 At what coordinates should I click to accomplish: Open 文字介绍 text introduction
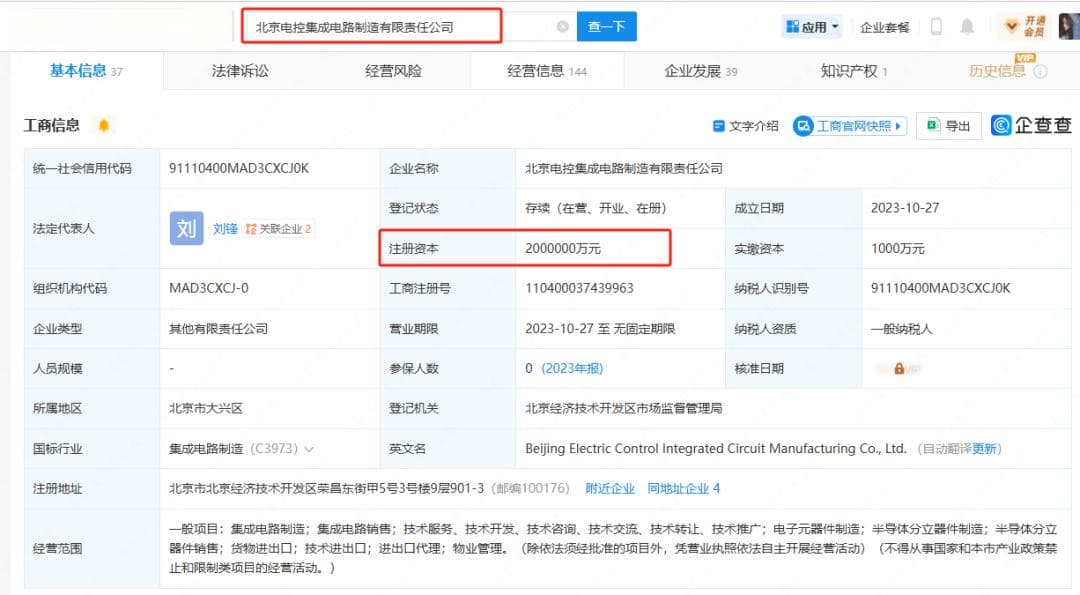(x=745, y=126)
